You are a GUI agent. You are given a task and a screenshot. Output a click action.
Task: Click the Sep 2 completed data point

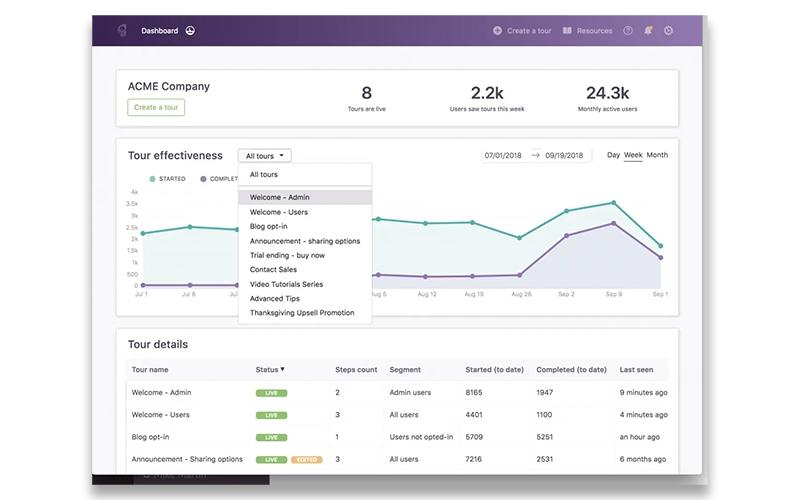pyautogui.click(x=566, y=236)
